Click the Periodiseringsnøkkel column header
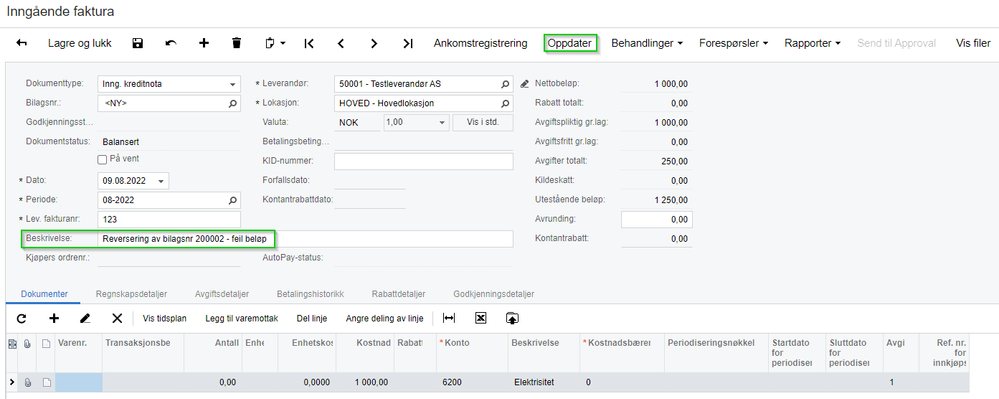 coord(715,352)
